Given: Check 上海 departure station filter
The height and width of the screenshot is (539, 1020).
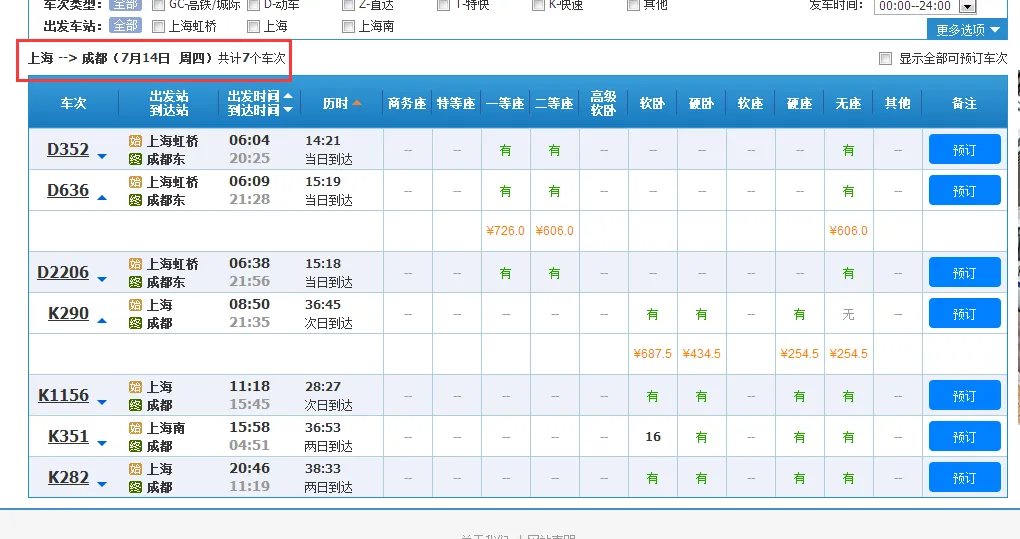Looking at the screenshot, I should (253, 26).
